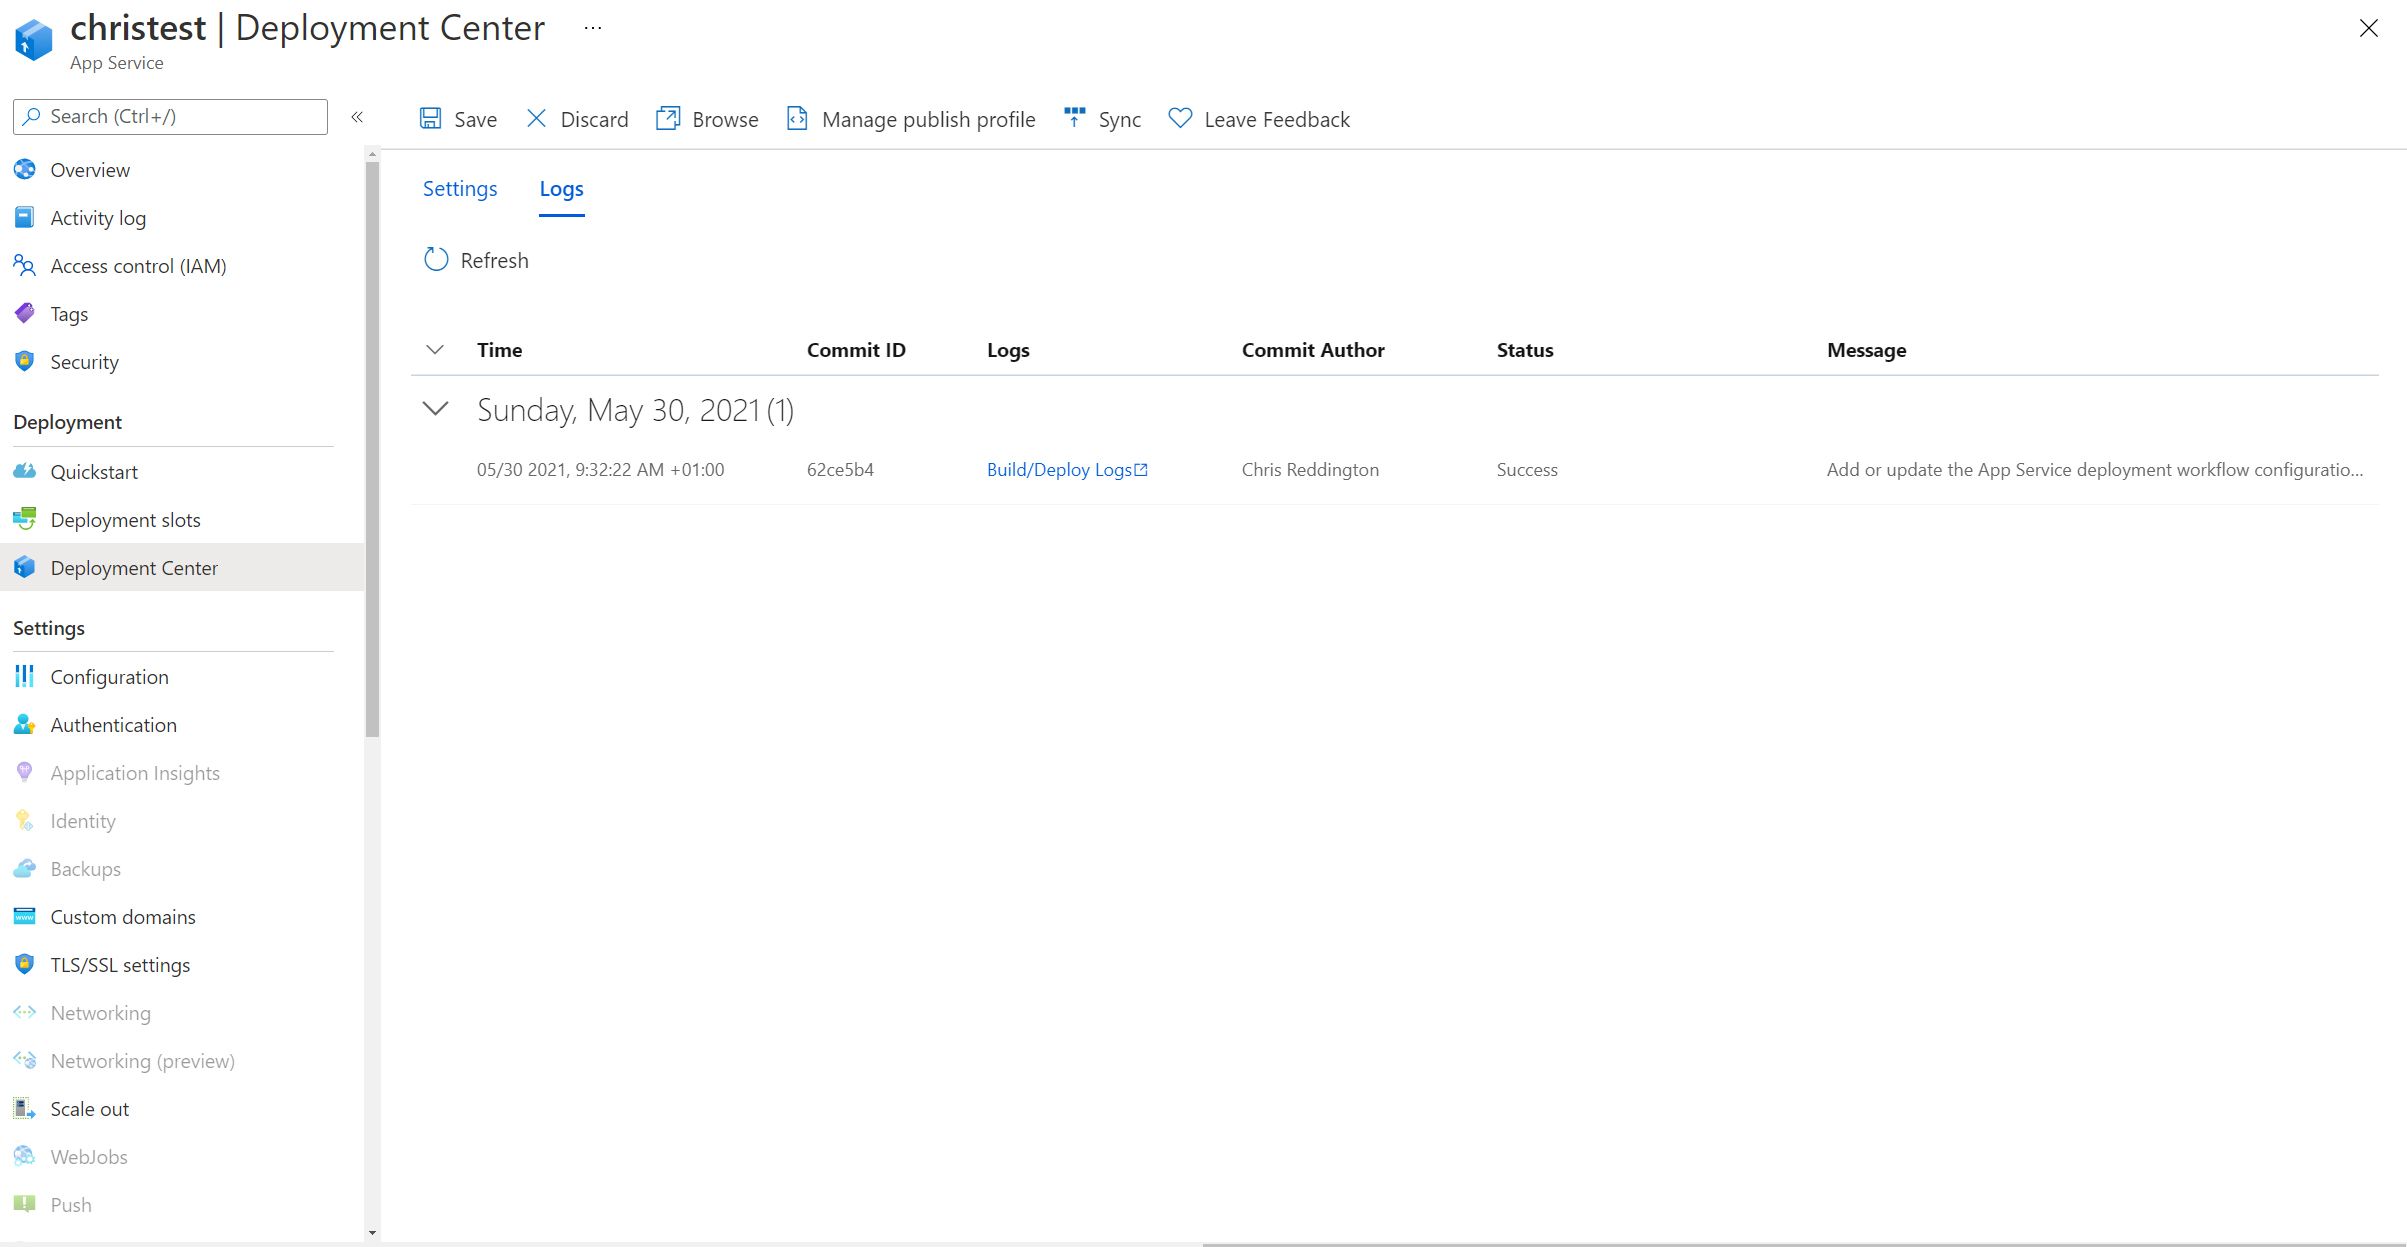Select the Overview icon in the sidebar
Screen dimensions: 2407x1247
click(24, 169)
